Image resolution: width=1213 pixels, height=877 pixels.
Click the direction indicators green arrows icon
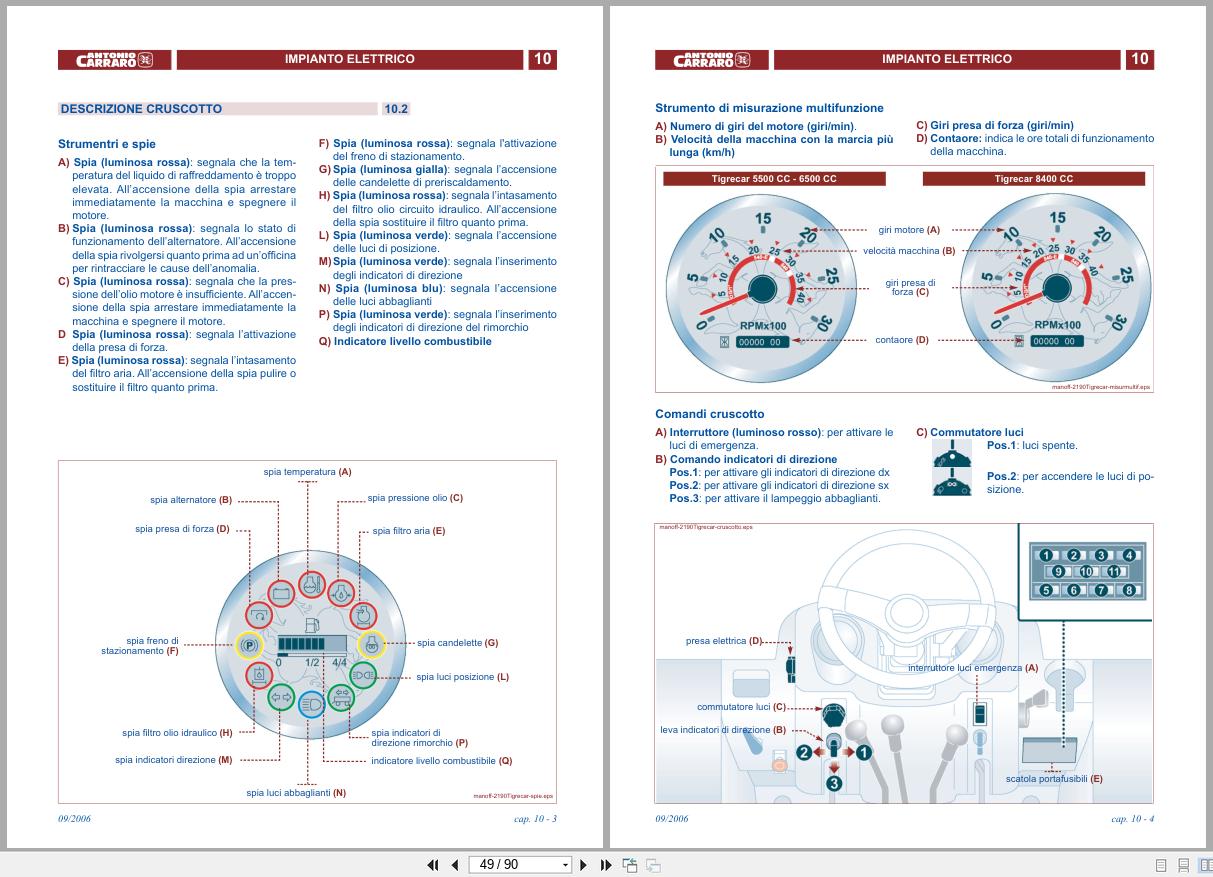click(281, 697)
